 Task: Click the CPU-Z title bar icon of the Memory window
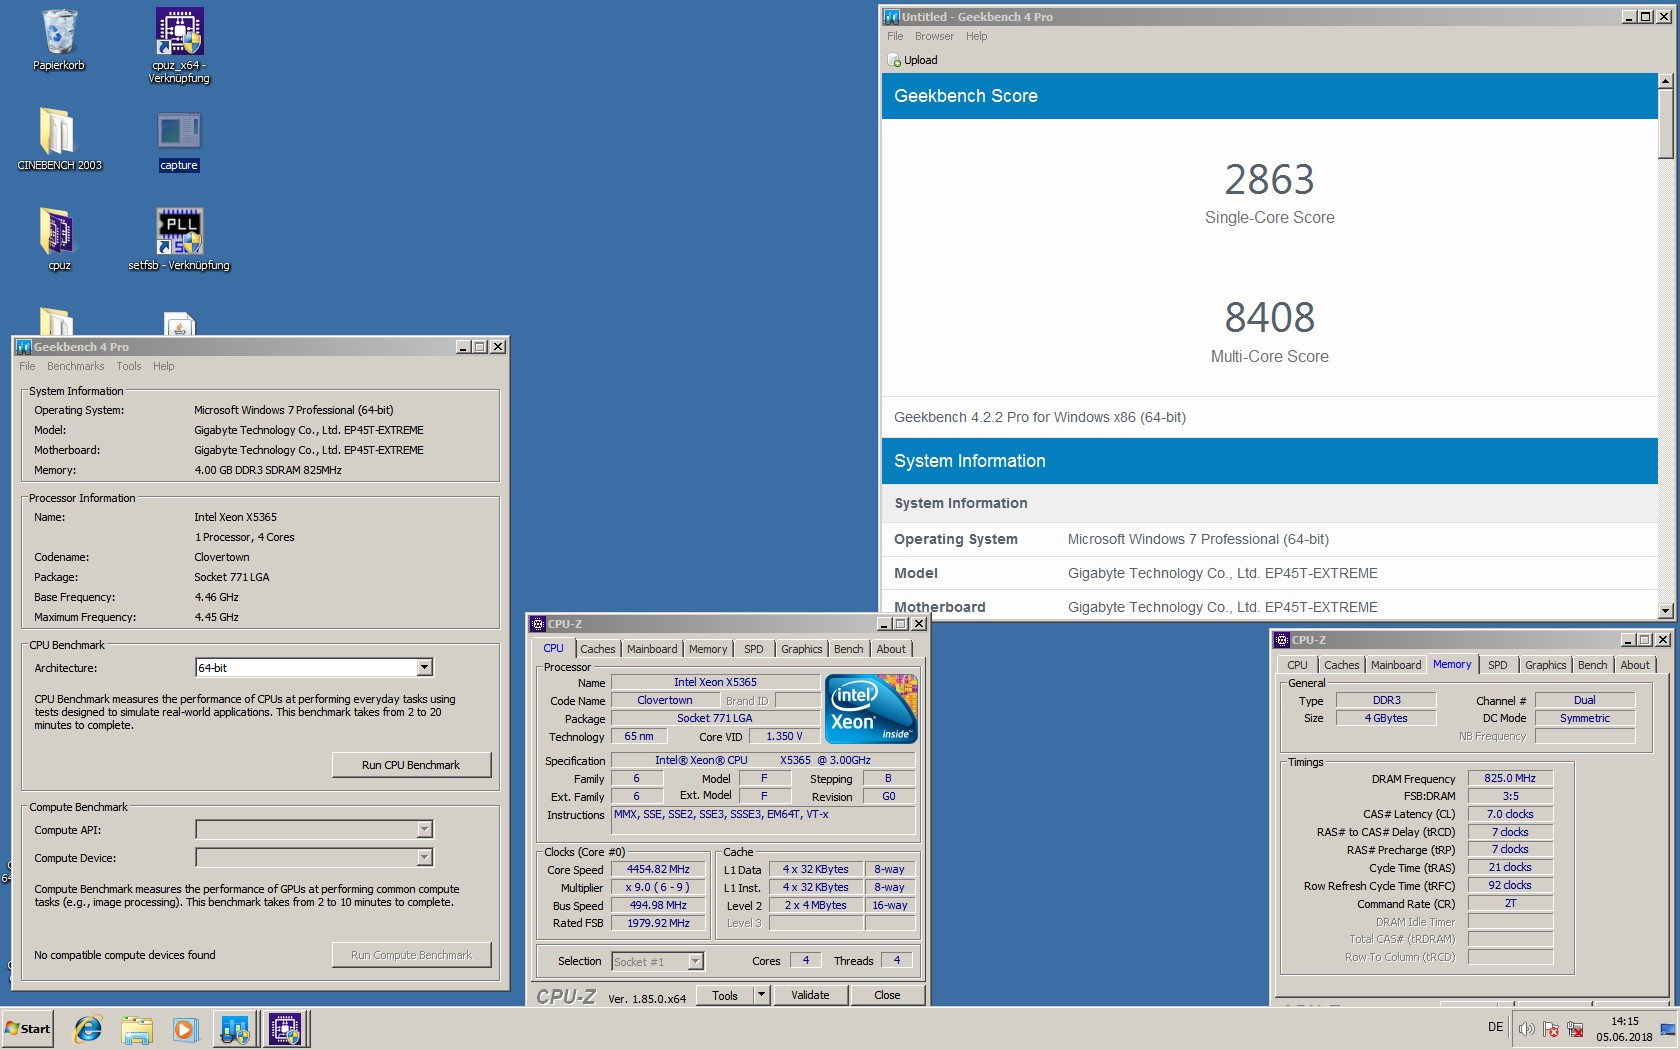(1282, 640)
